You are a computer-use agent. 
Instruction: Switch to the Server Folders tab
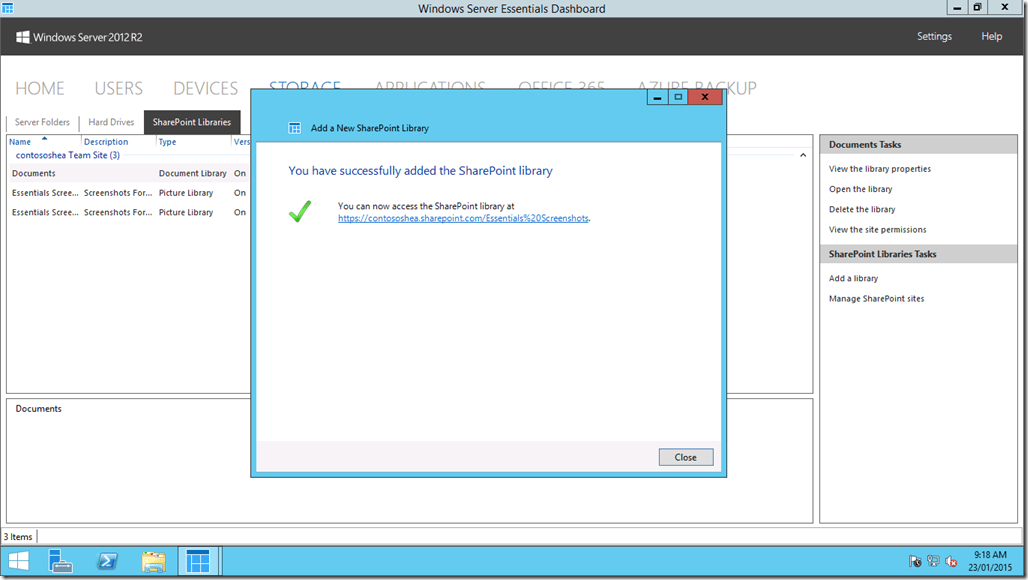click(42, 121)
